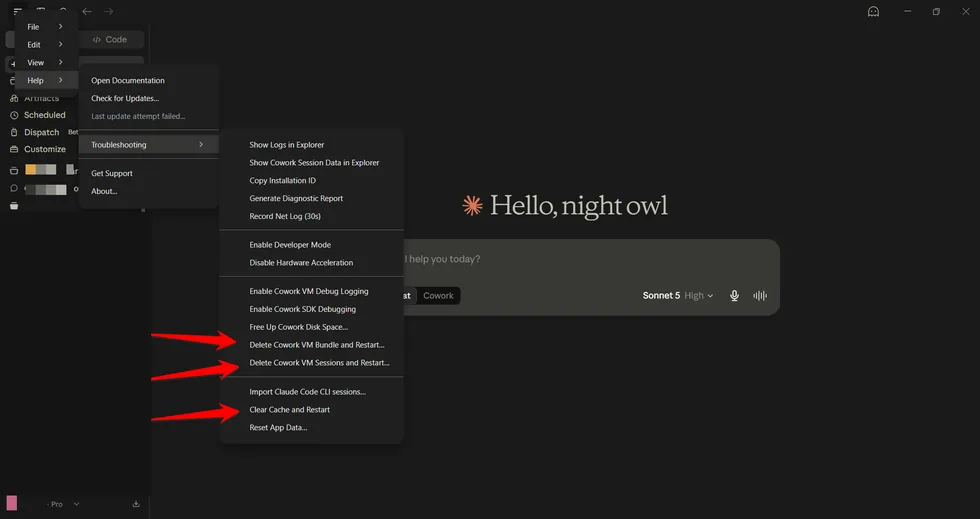Click the 'Last update attempt failed...' text
980x519 pixels.
[x=138, y=116]
